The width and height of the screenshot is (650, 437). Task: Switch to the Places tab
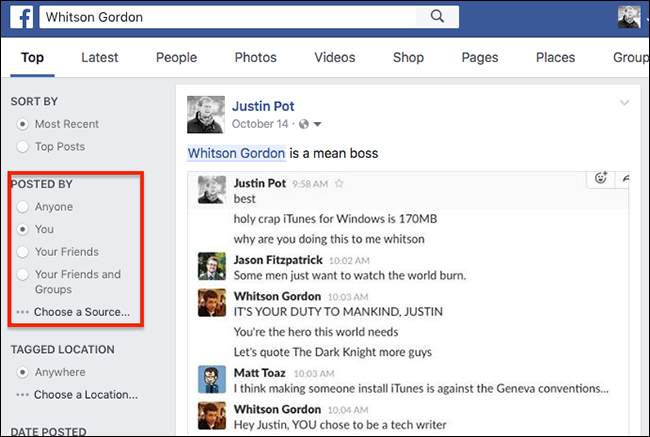(x=555, y=57)
